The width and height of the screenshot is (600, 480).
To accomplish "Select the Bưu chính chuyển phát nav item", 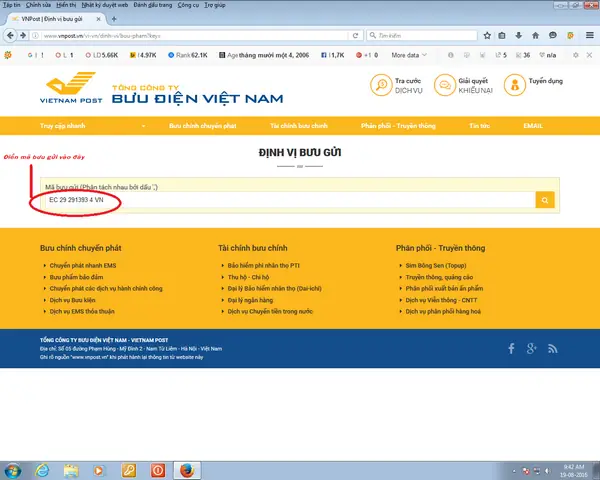I will [203, 126].
